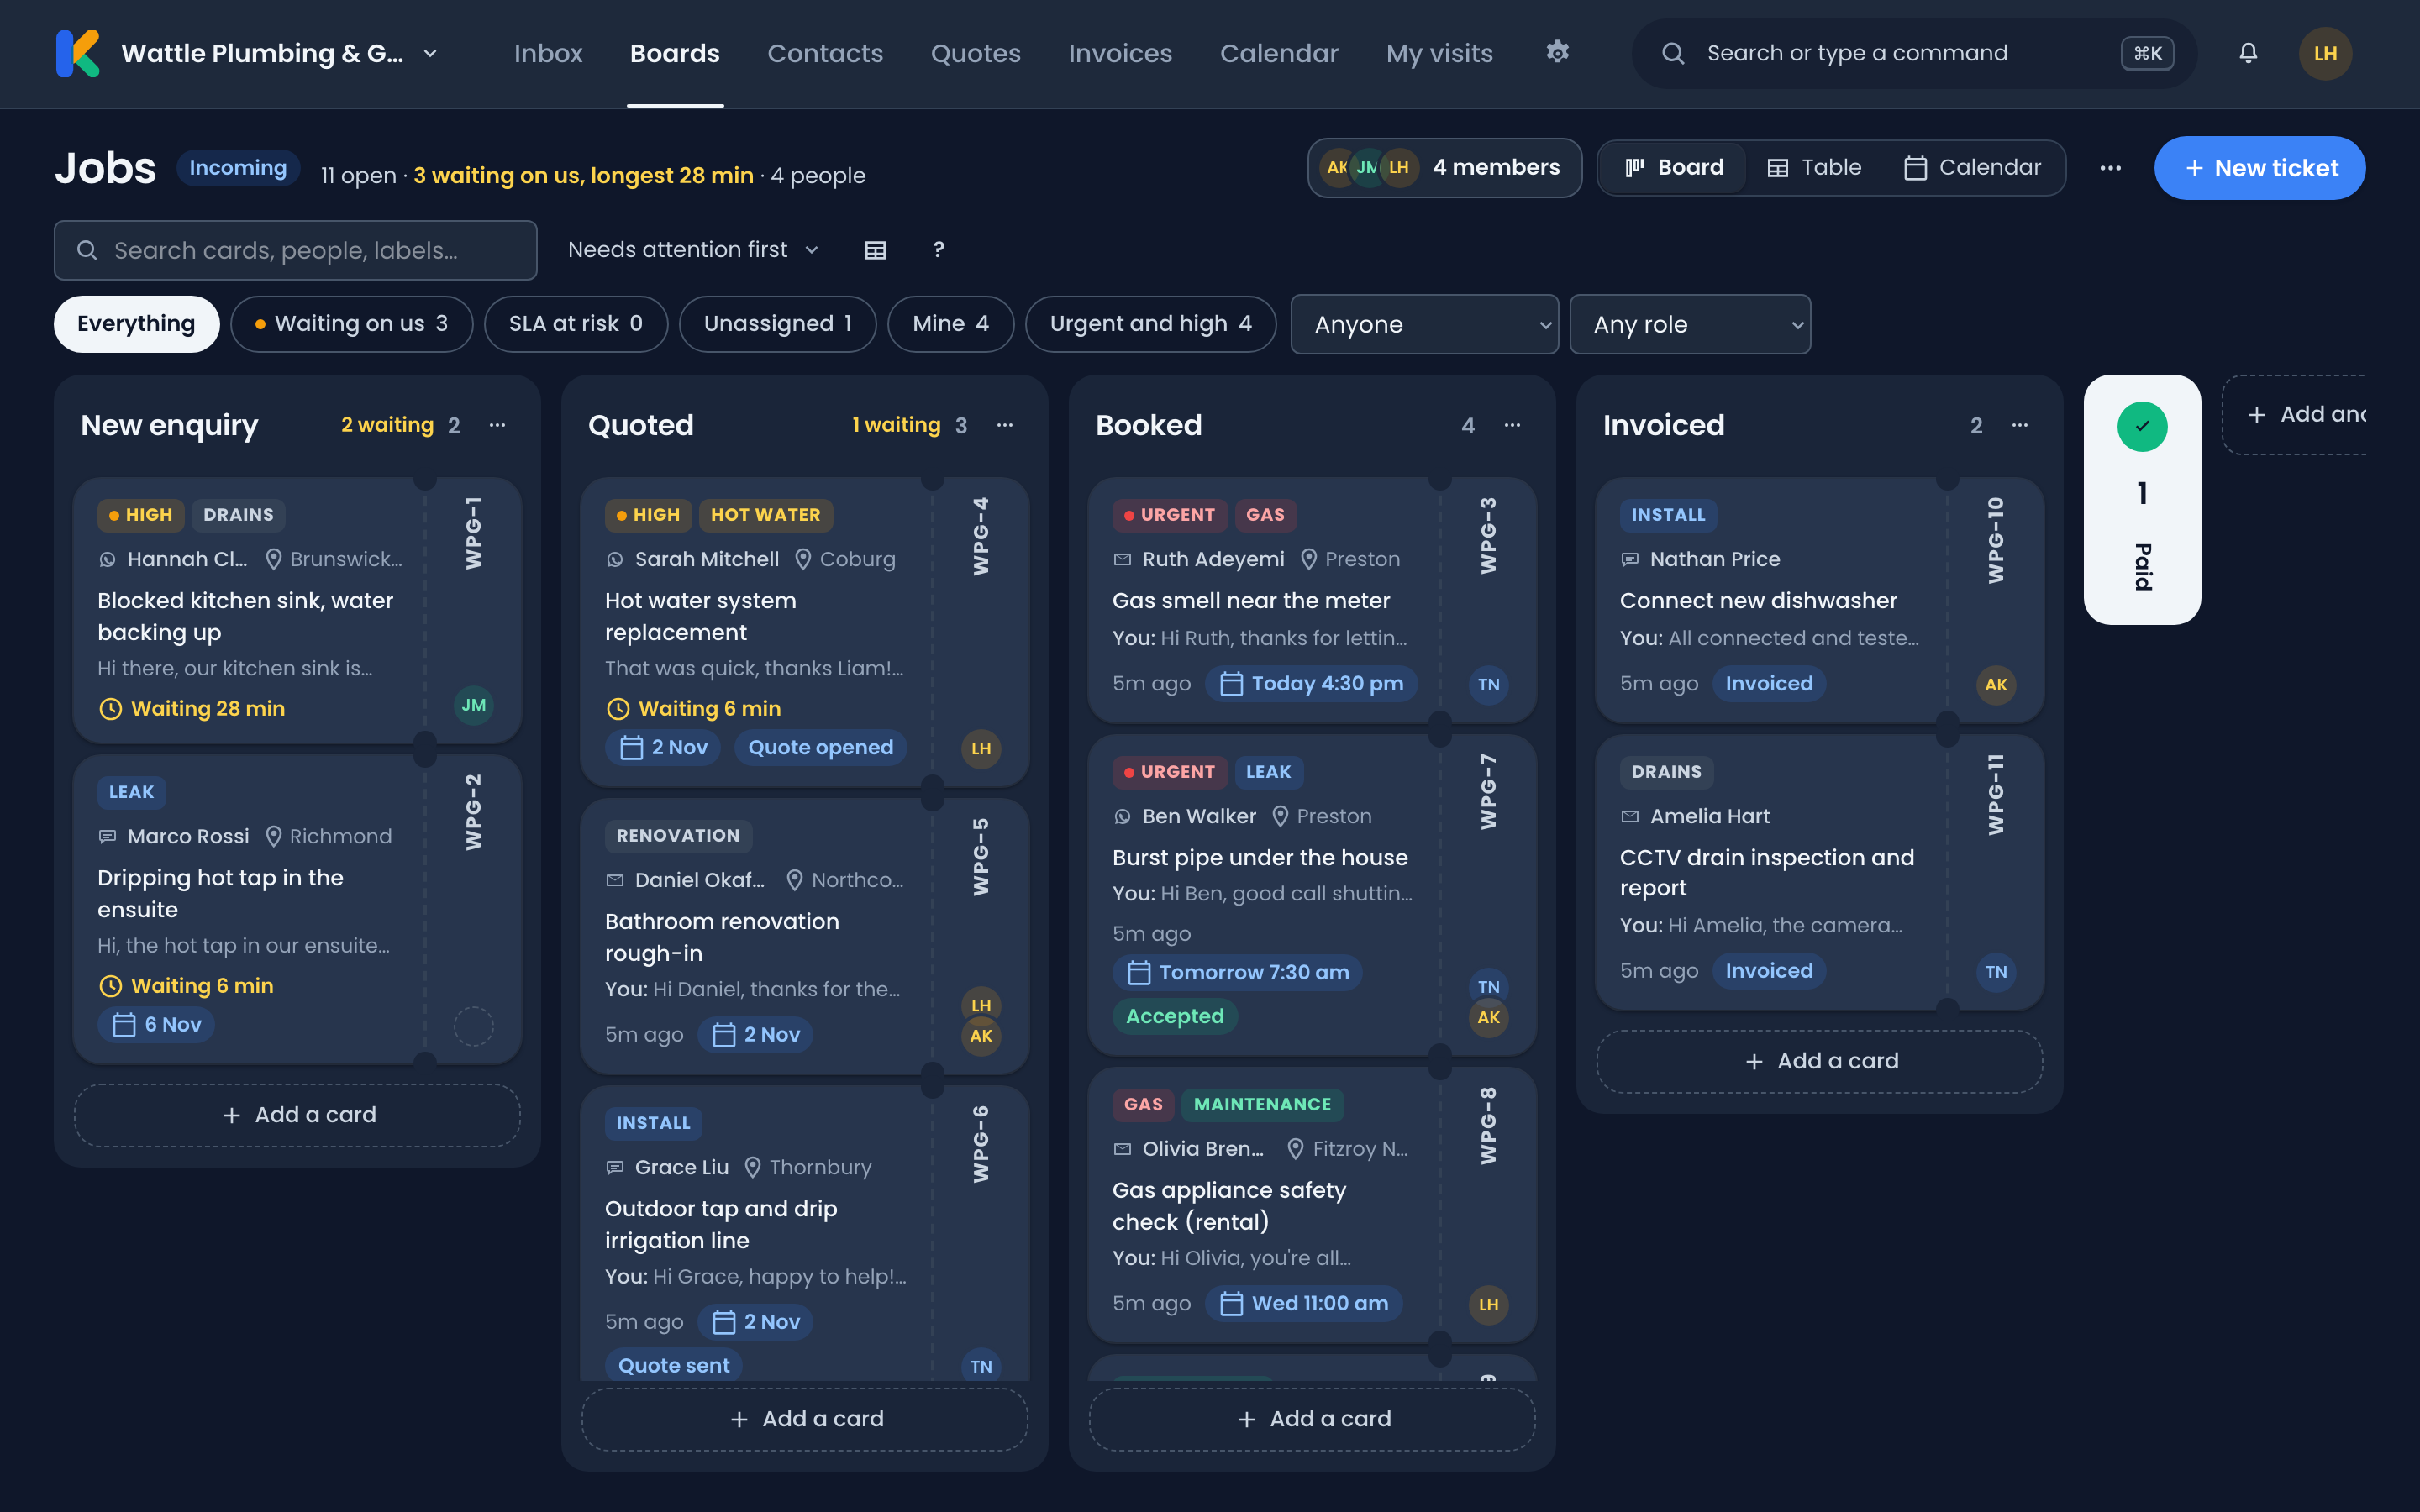Switch to Table view
Viewport: 2420px width, 1512px height.
click(x=1813, y=168)
